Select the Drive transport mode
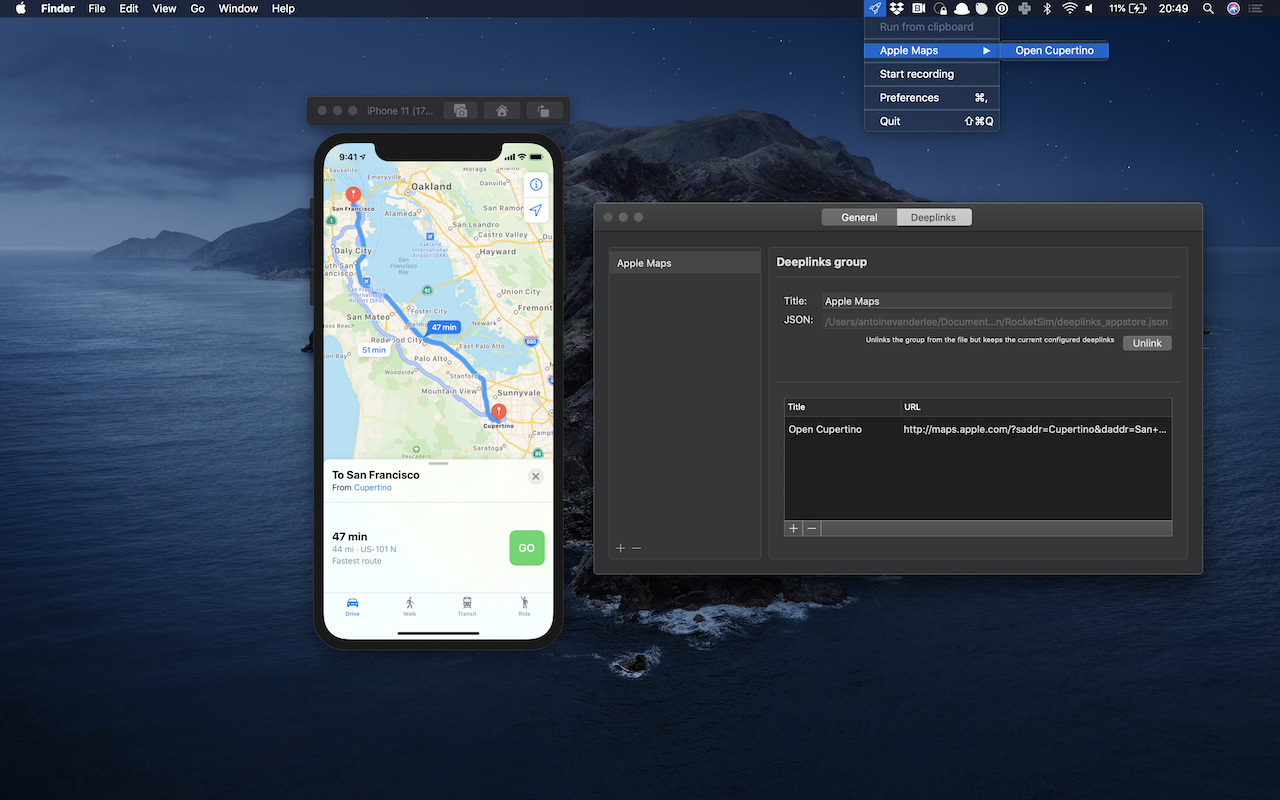Screen dimensions: 1280x800 tap(352, 606)
